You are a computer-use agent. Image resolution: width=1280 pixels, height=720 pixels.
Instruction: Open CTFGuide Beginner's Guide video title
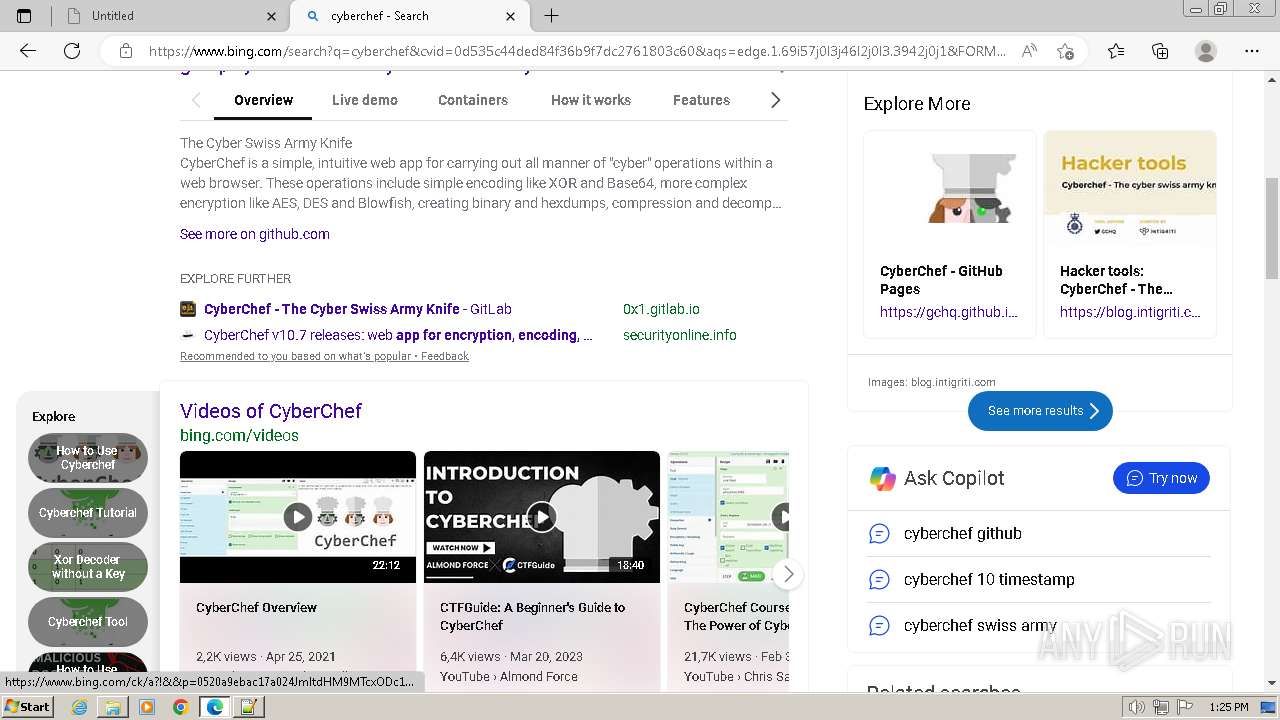coord(532,616)
